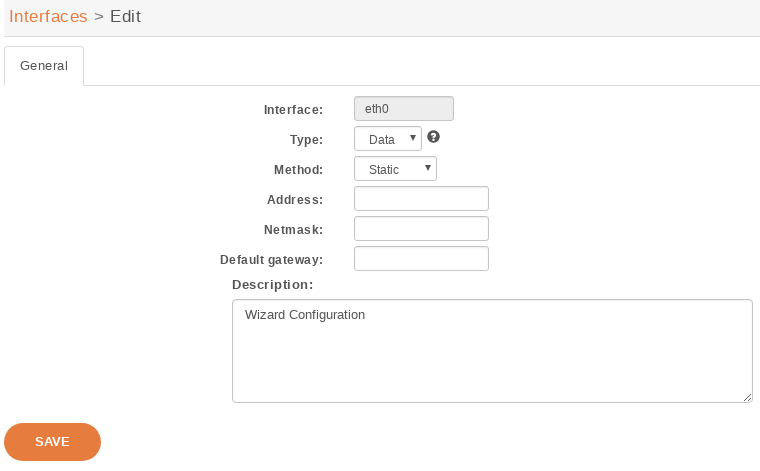The image size is (760, 471).
Task: Click the 'Interface:' label
Action: (x=293, y=110)
